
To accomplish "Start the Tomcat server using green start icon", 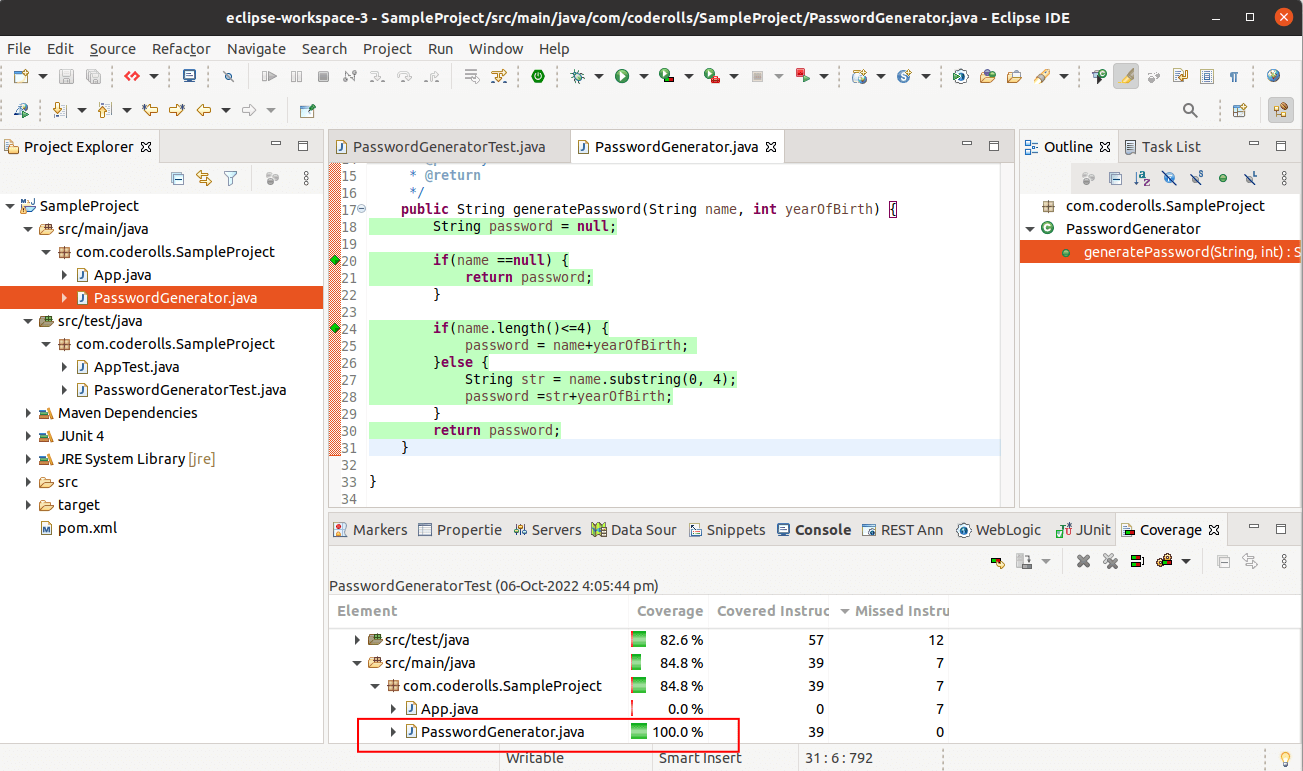I will click(537, 76).
